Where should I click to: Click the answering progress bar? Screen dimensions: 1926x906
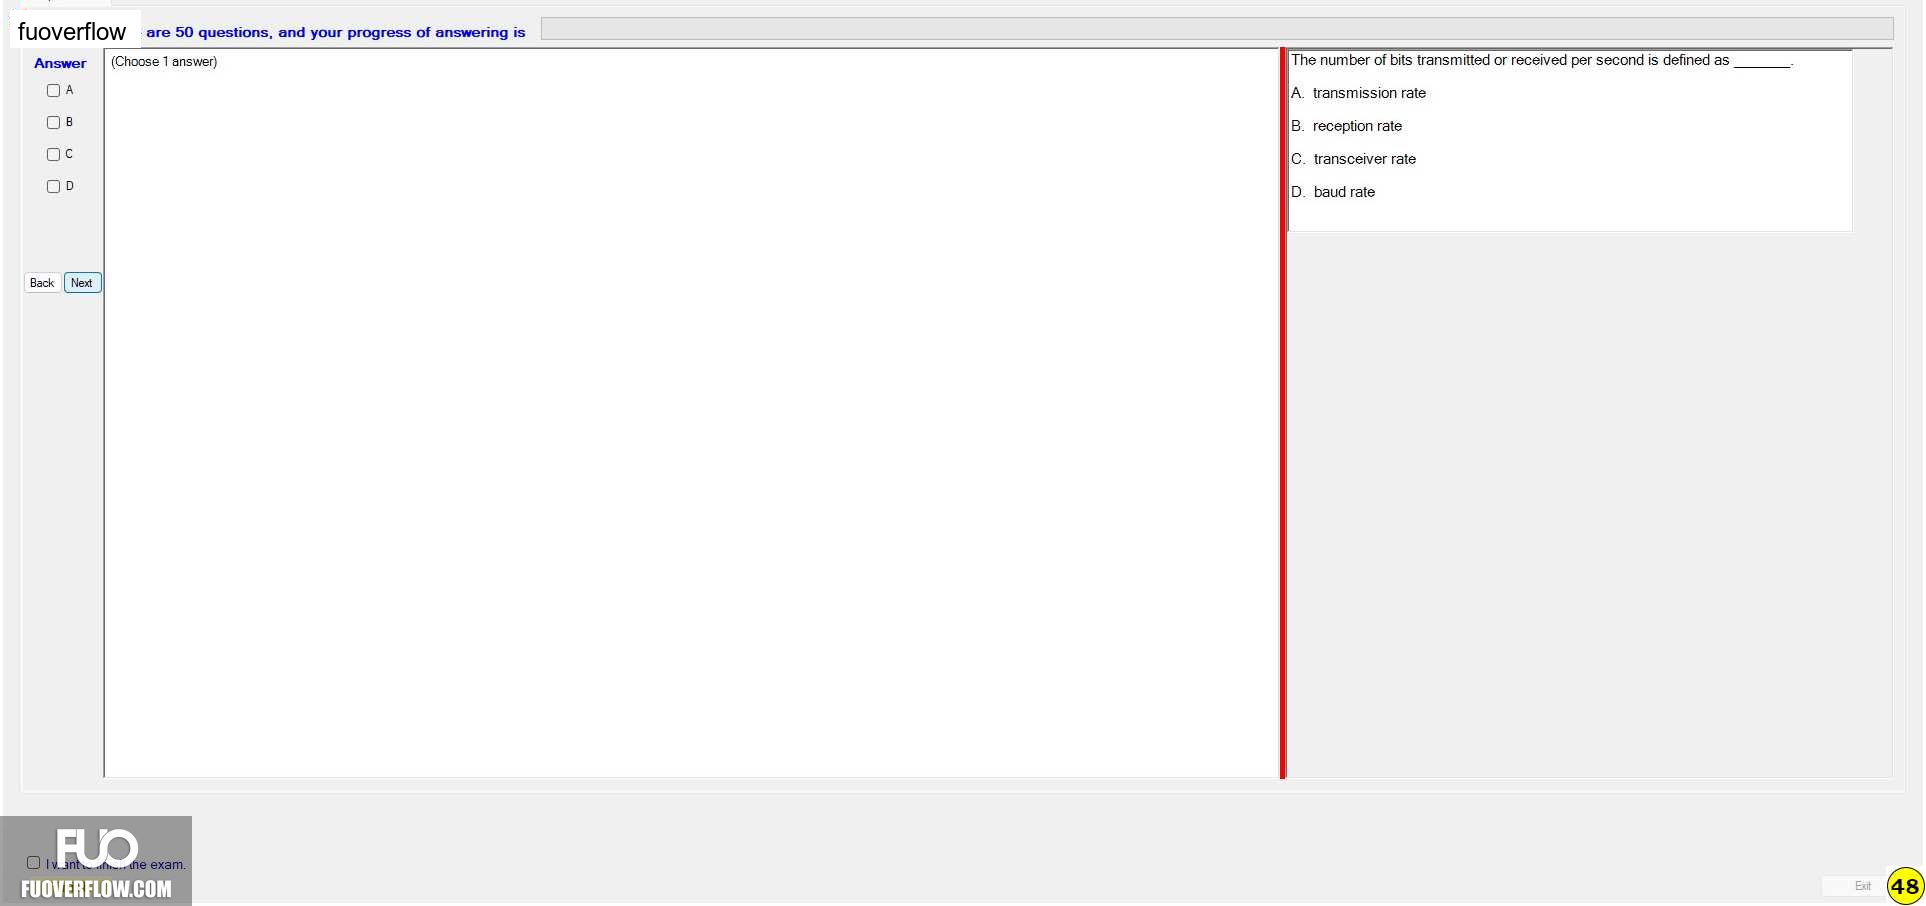click(1217, 29)
